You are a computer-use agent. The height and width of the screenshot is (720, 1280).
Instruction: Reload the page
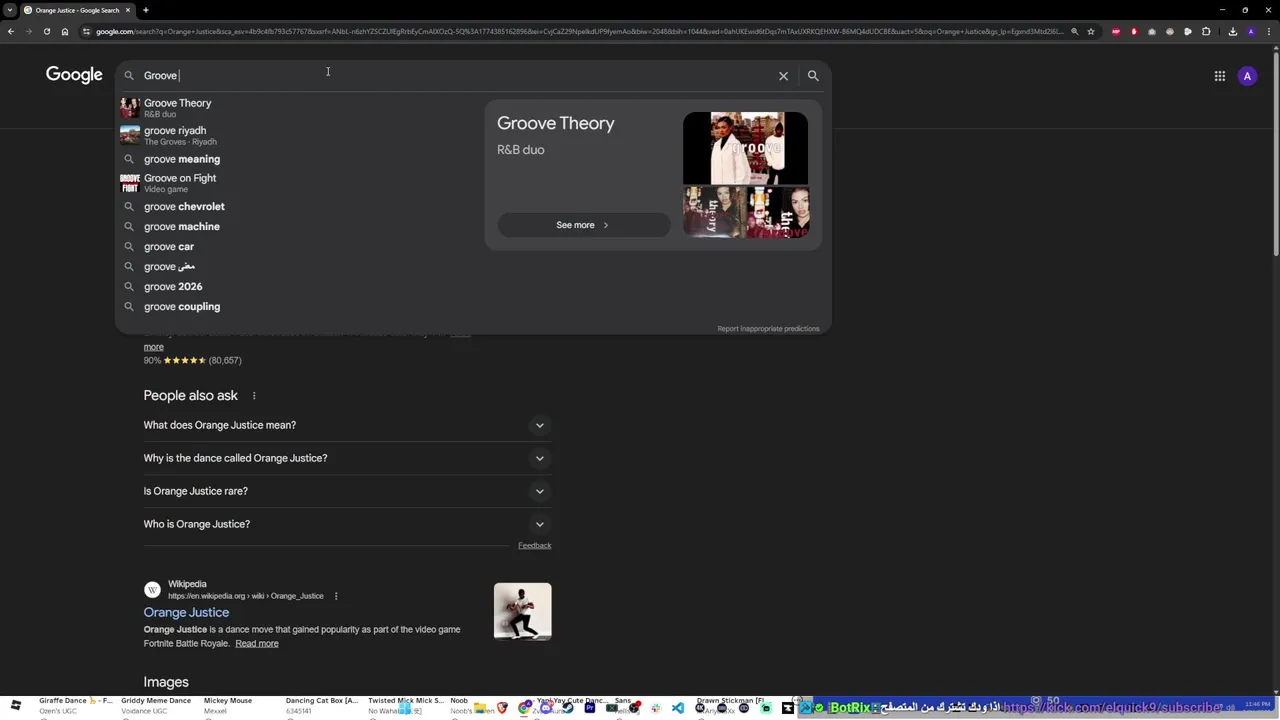(x=46, y=31)
